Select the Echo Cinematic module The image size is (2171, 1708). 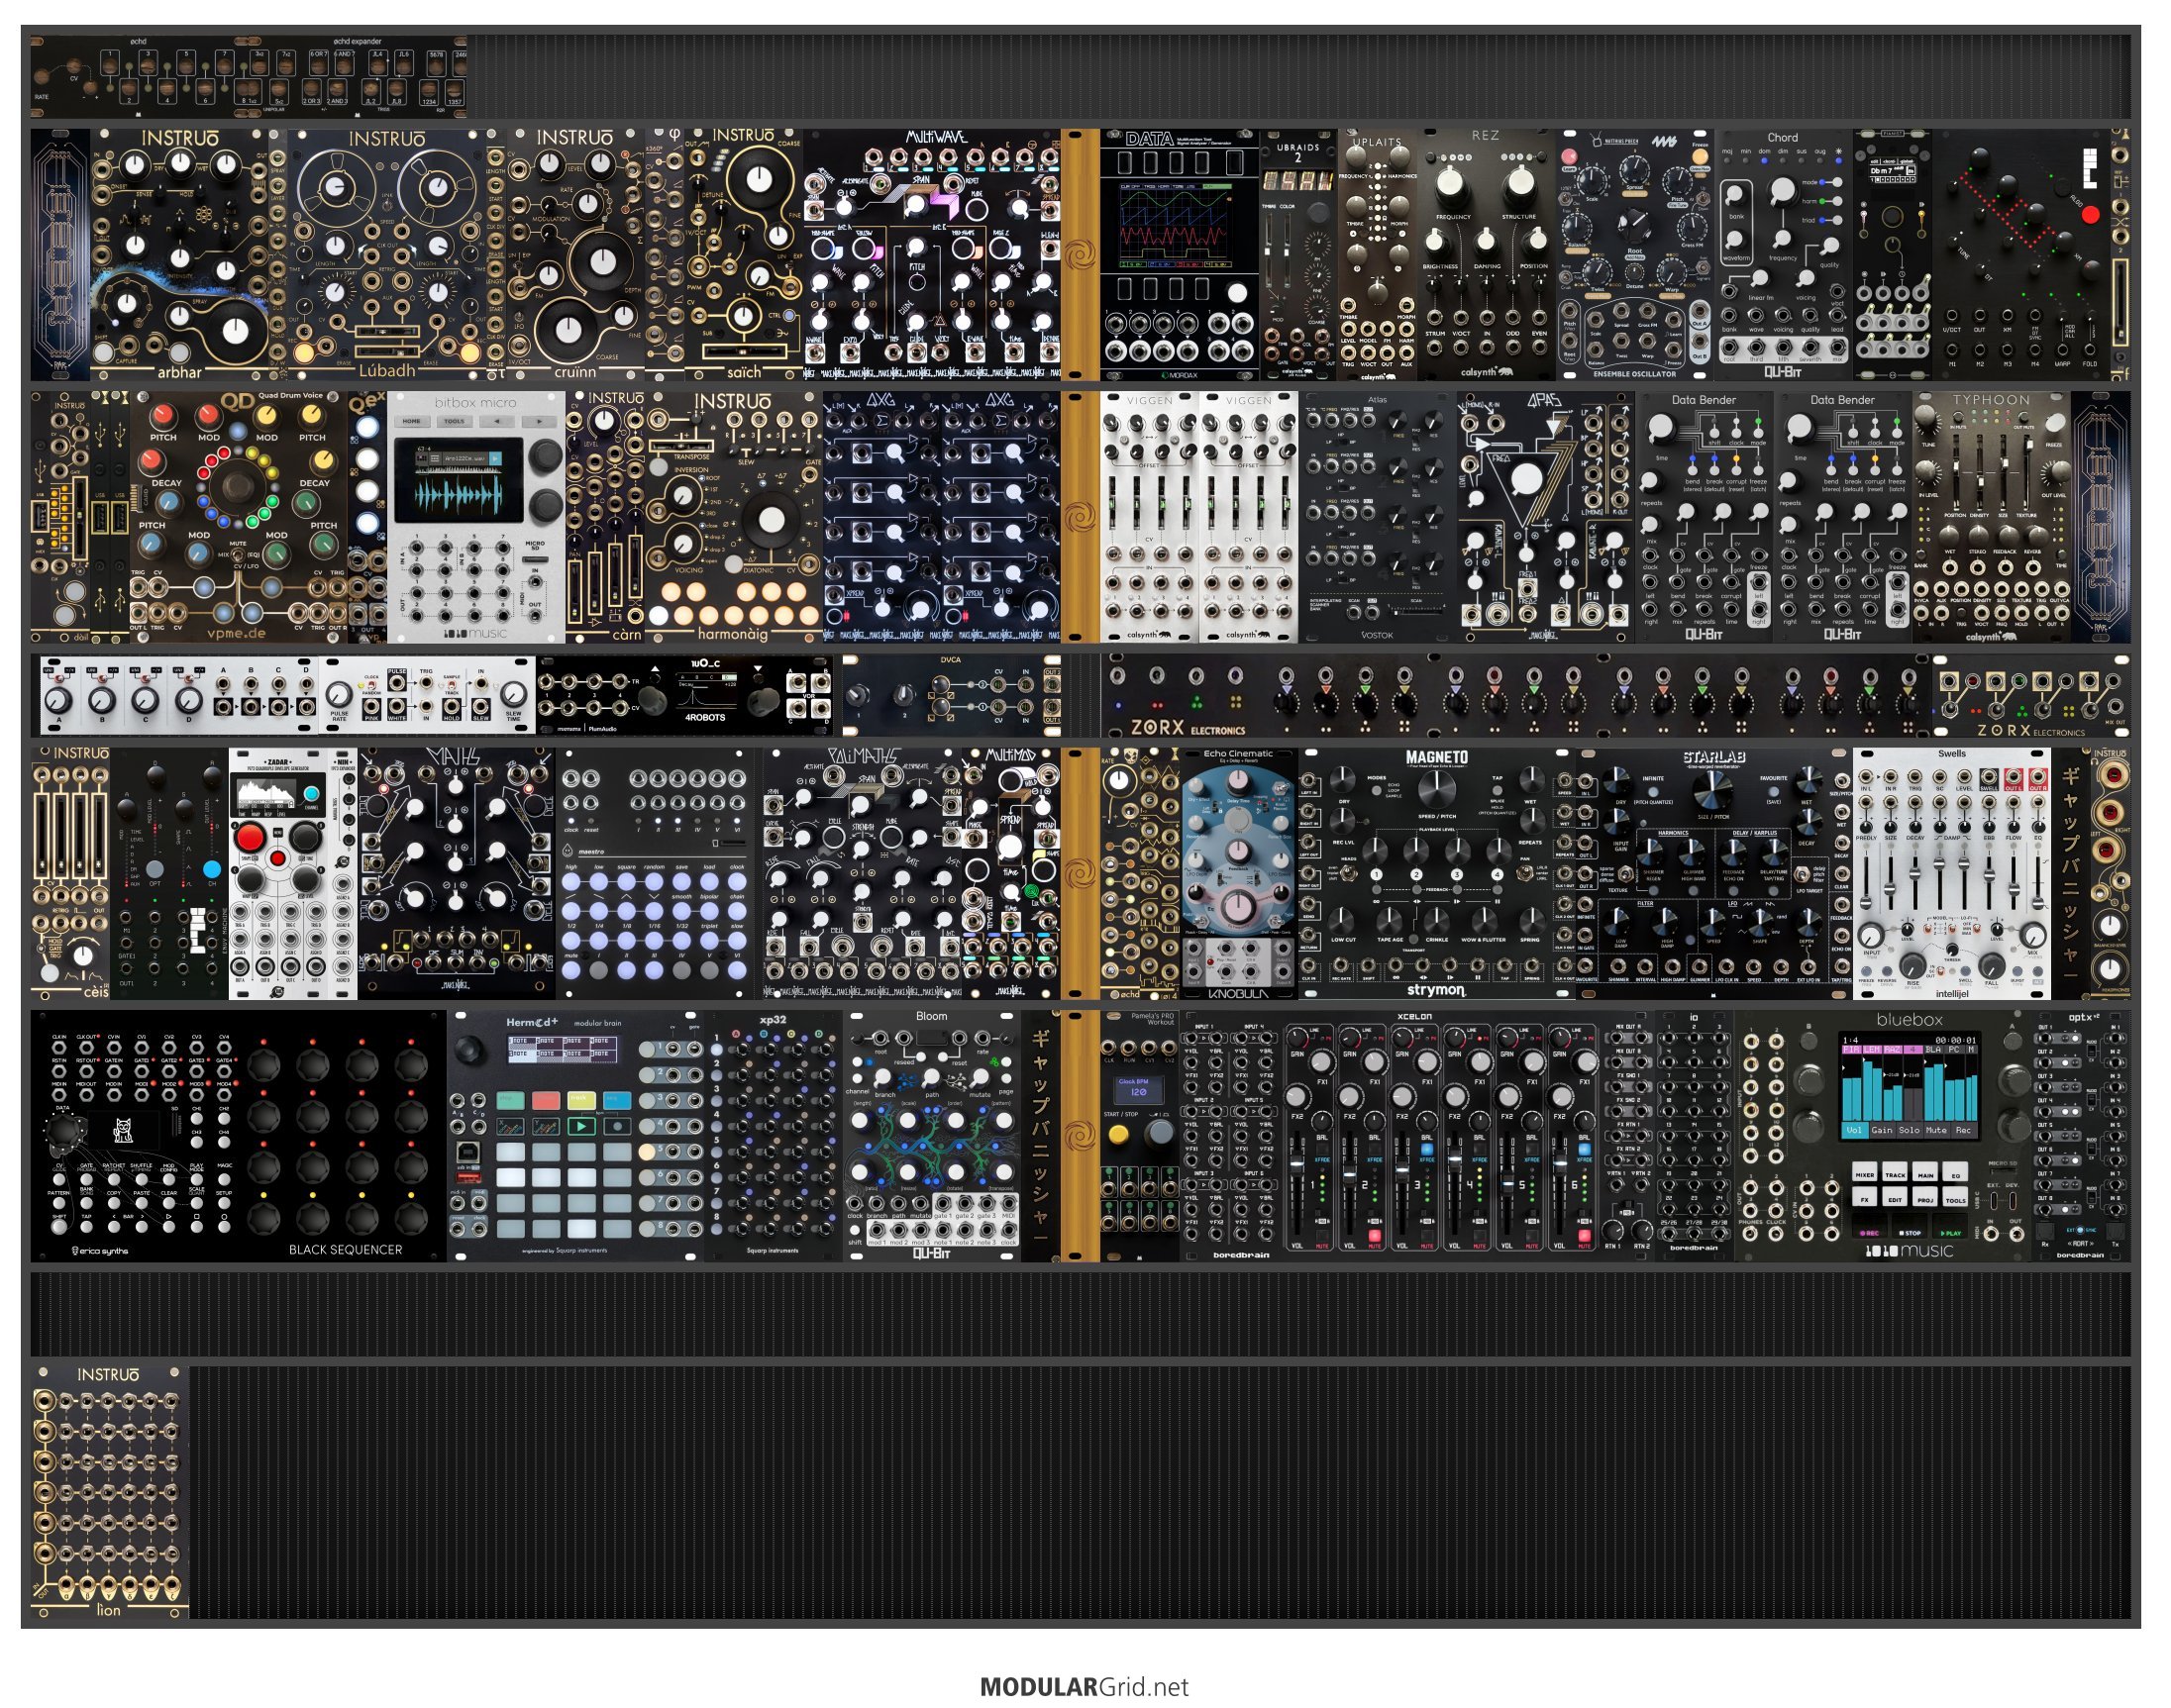[x=1238, y=873]
